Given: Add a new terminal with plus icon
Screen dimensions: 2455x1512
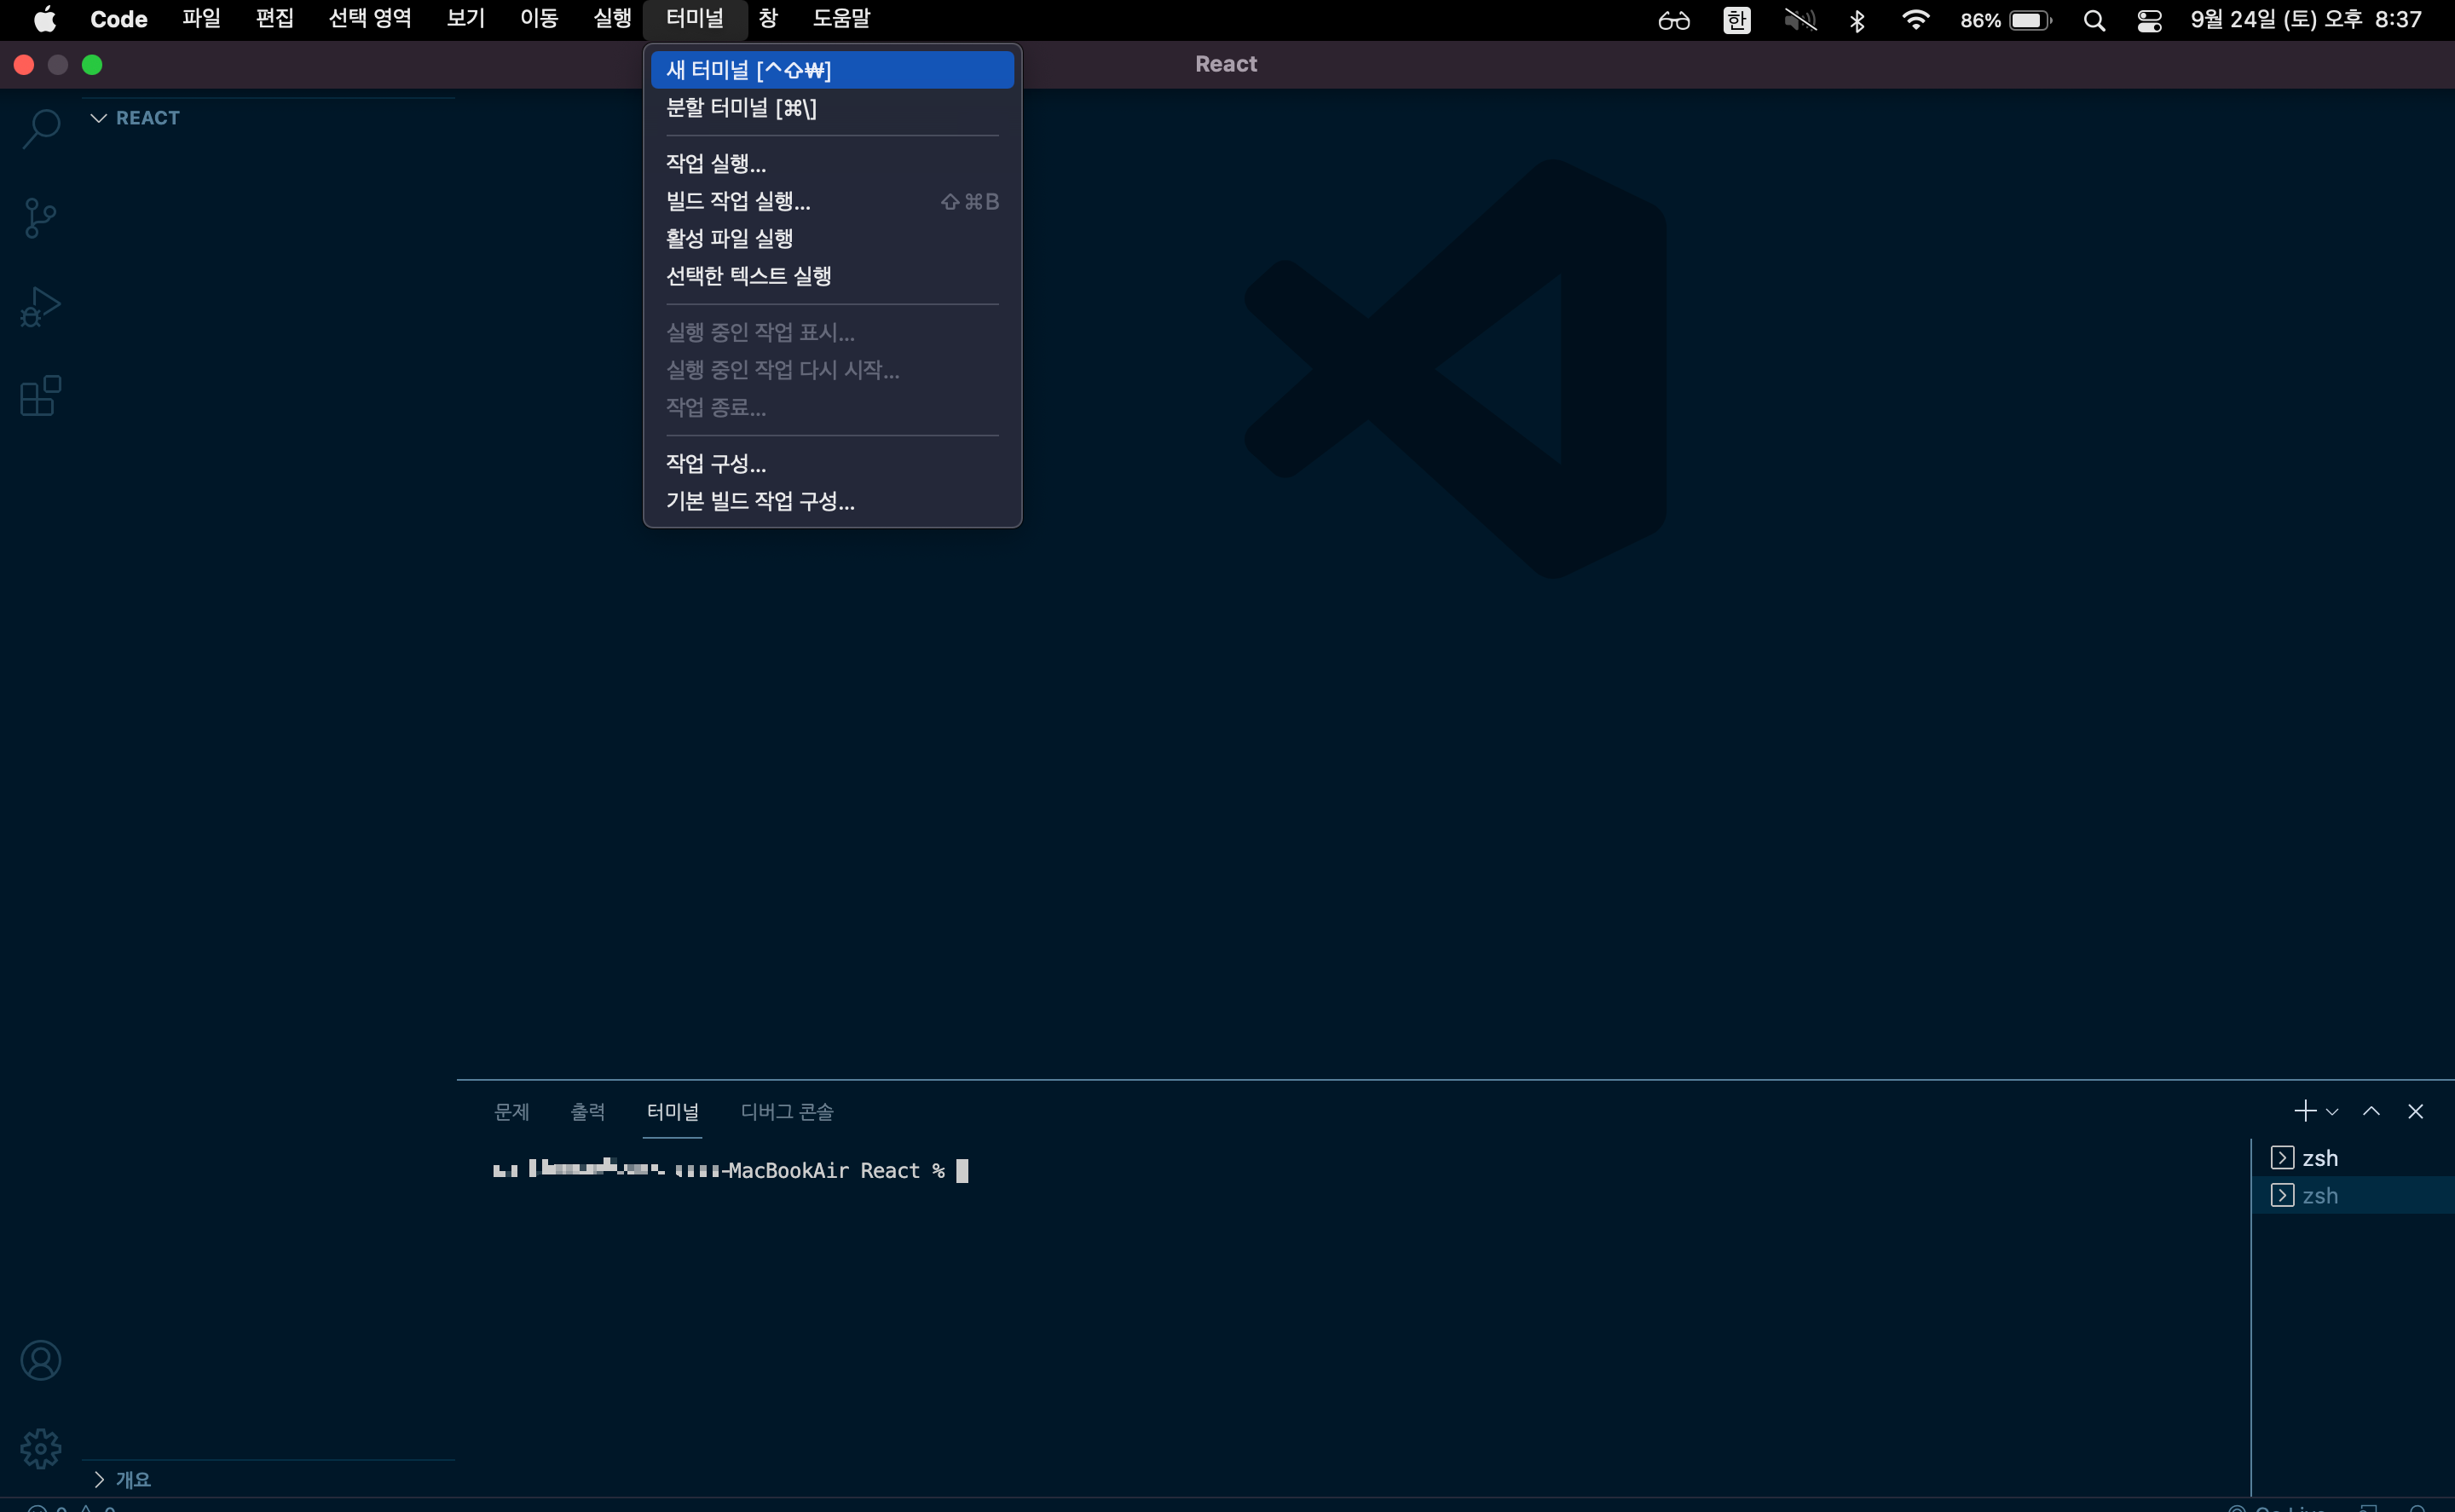Looking at the screenshot, I should click(2304, 1111).
